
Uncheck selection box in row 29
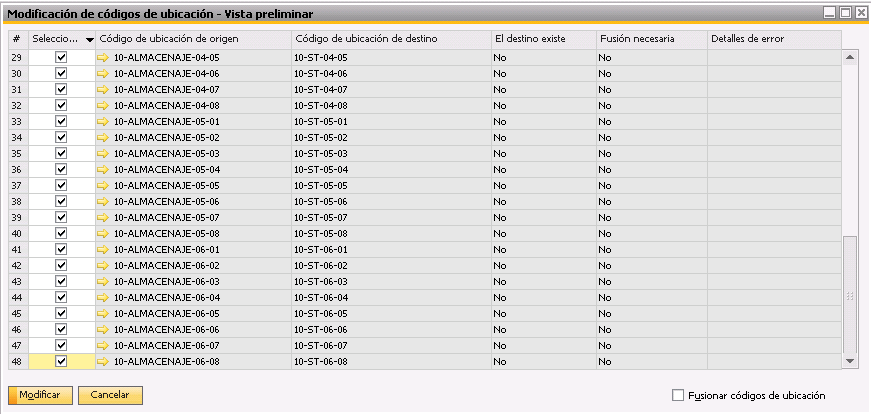pyautogui.click(x=62, y=57)
